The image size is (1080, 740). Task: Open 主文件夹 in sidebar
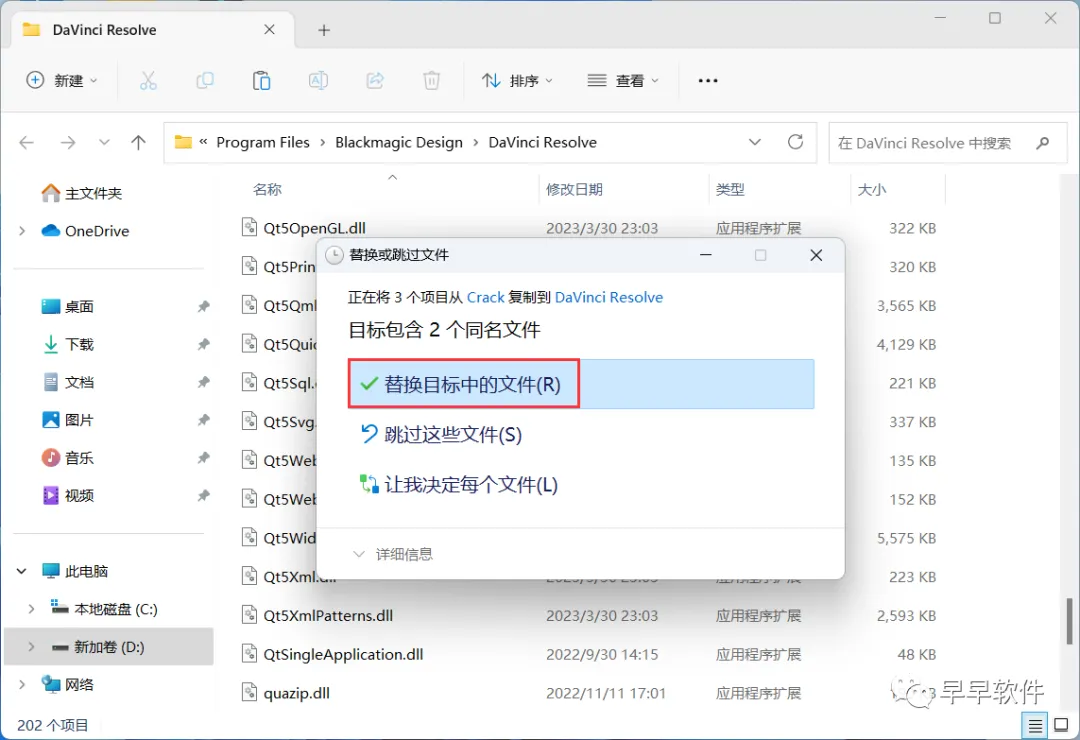coord(81,193)
